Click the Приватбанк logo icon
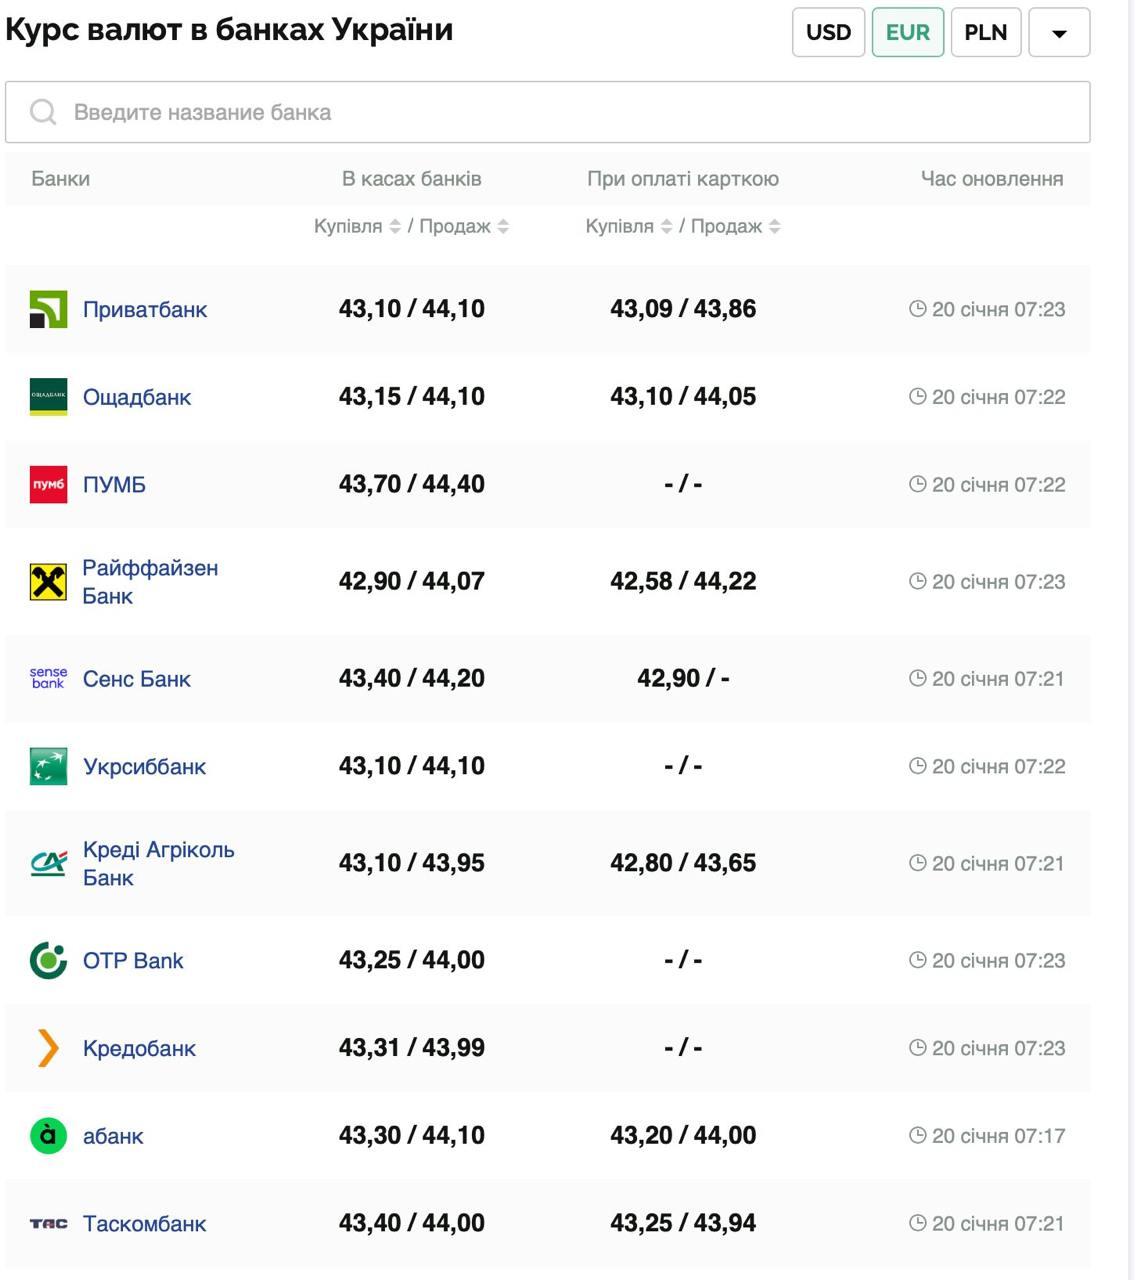 [48, 310]
